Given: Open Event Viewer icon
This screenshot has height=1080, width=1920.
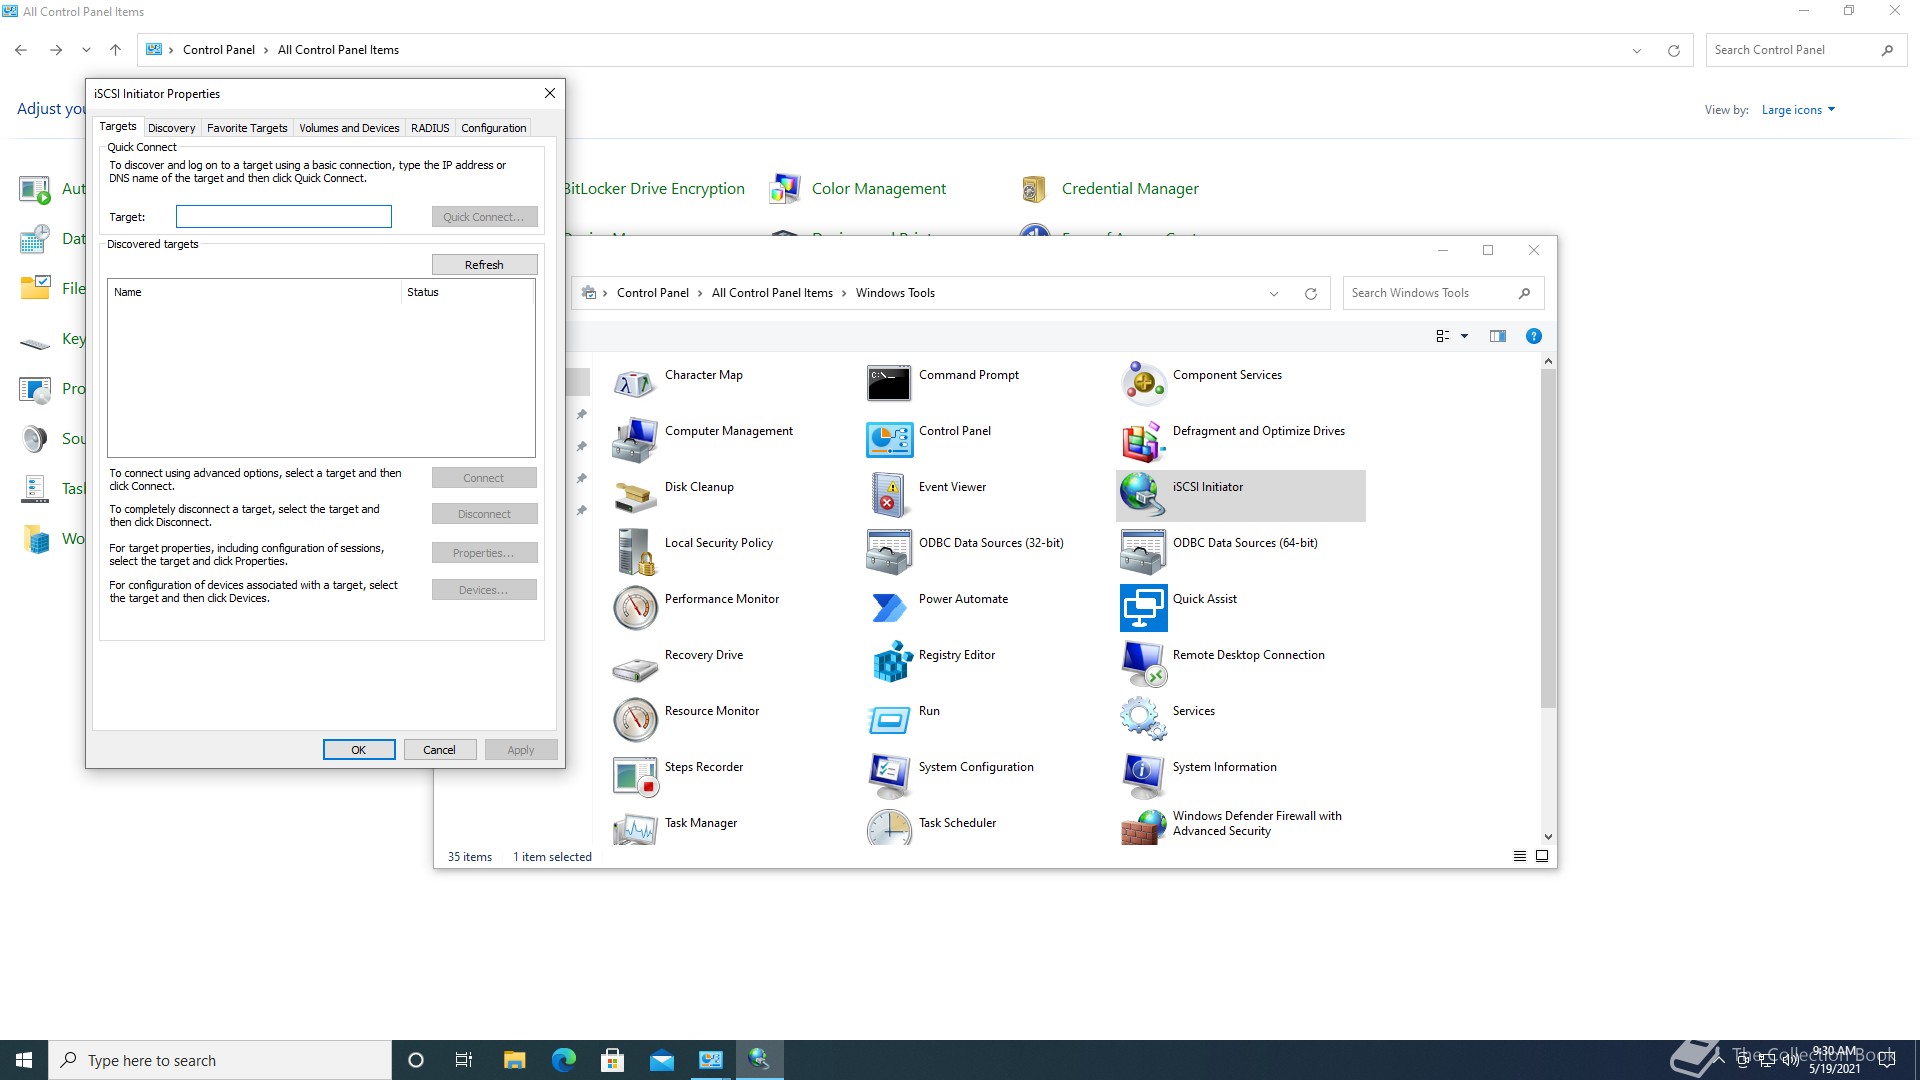Looking at the screenshot, I should pyautogui.click(x=889, y=495).
